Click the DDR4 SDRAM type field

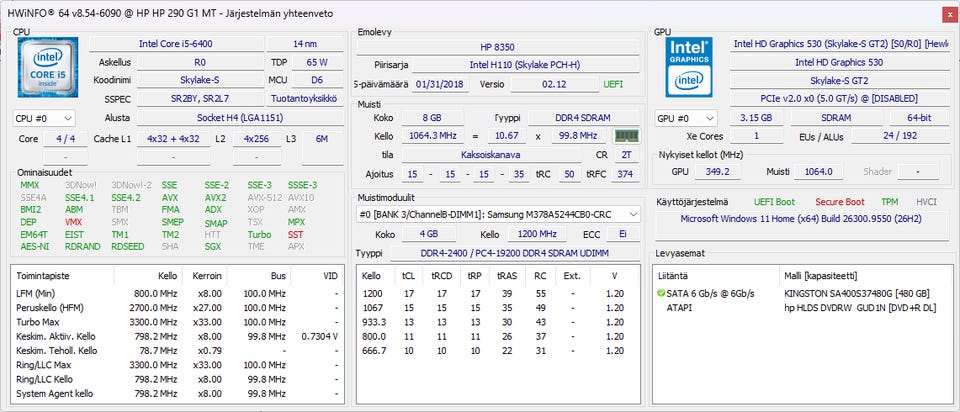tap(583, 118)
